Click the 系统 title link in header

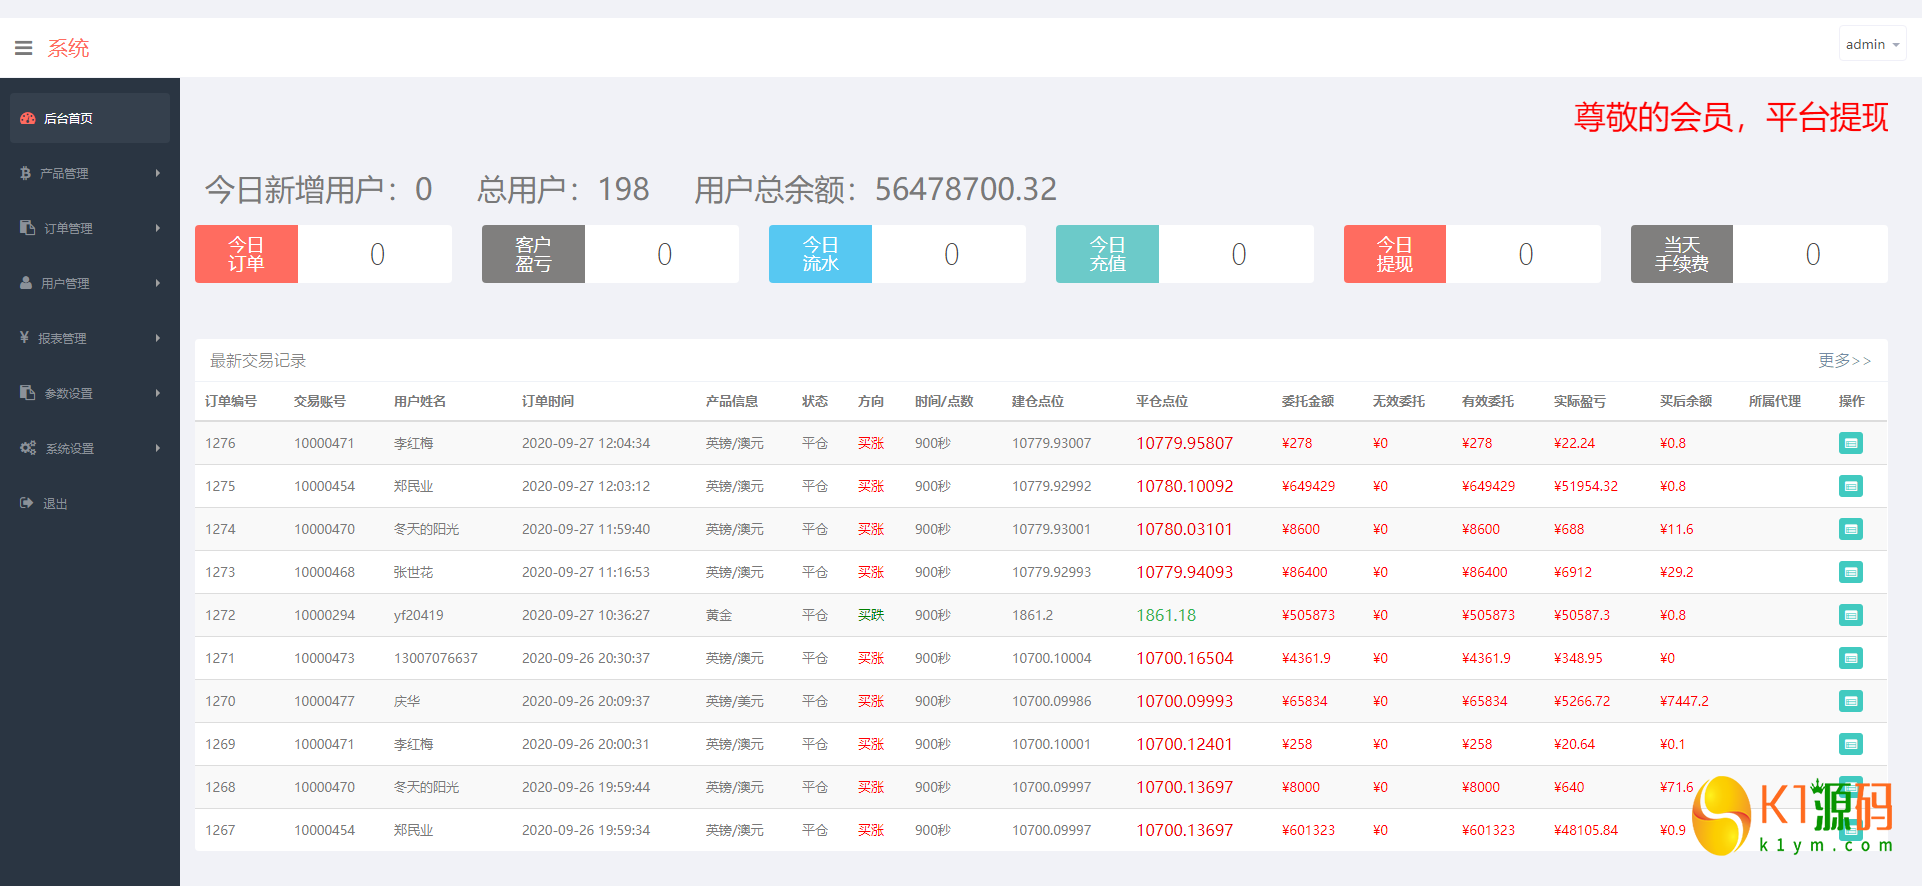click(x=68, y=48)
